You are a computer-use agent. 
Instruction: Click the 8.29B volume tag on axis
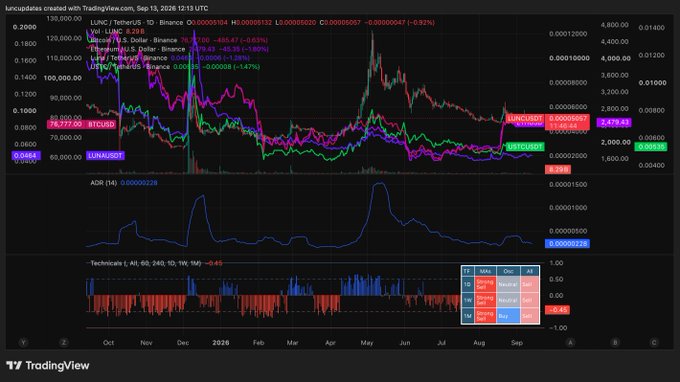point(558,169)
